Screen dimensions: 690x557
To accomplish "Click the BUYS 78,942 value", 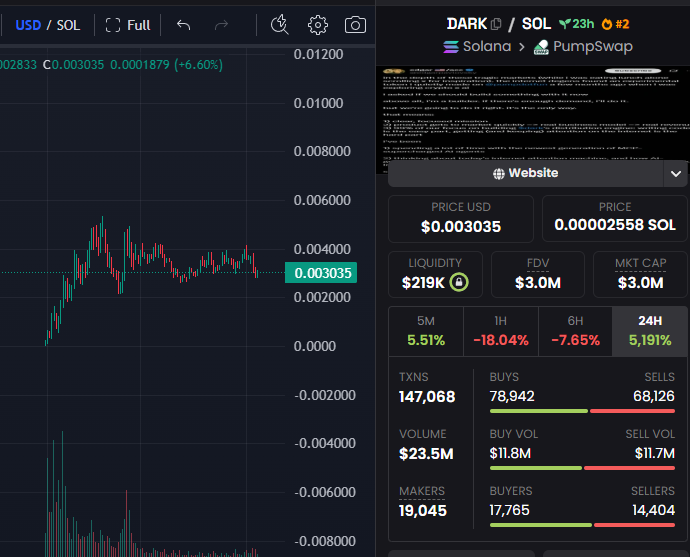I will [512, 396].
